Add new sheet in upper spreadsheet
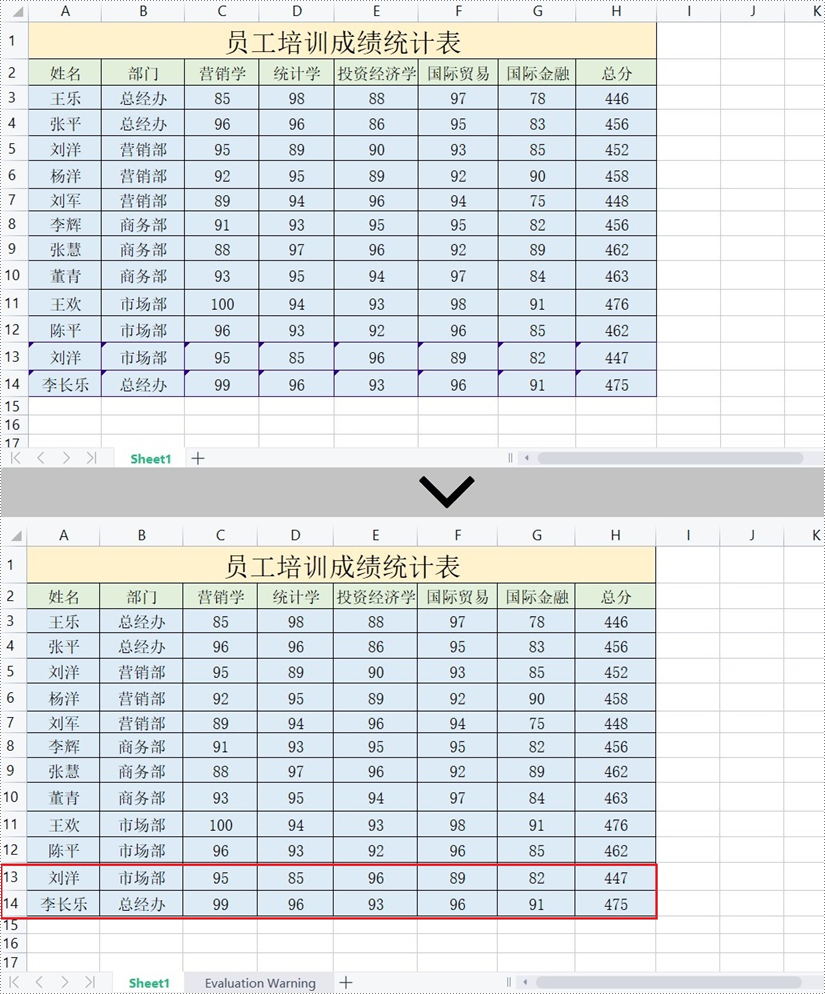The height and width of the screenshot is (994, 825). click(x=198, y=458)
